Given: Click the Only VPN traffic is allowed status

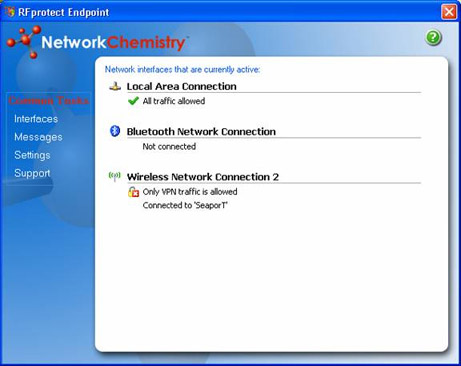Looking at the screenshot, I should (x=190, y=192).
